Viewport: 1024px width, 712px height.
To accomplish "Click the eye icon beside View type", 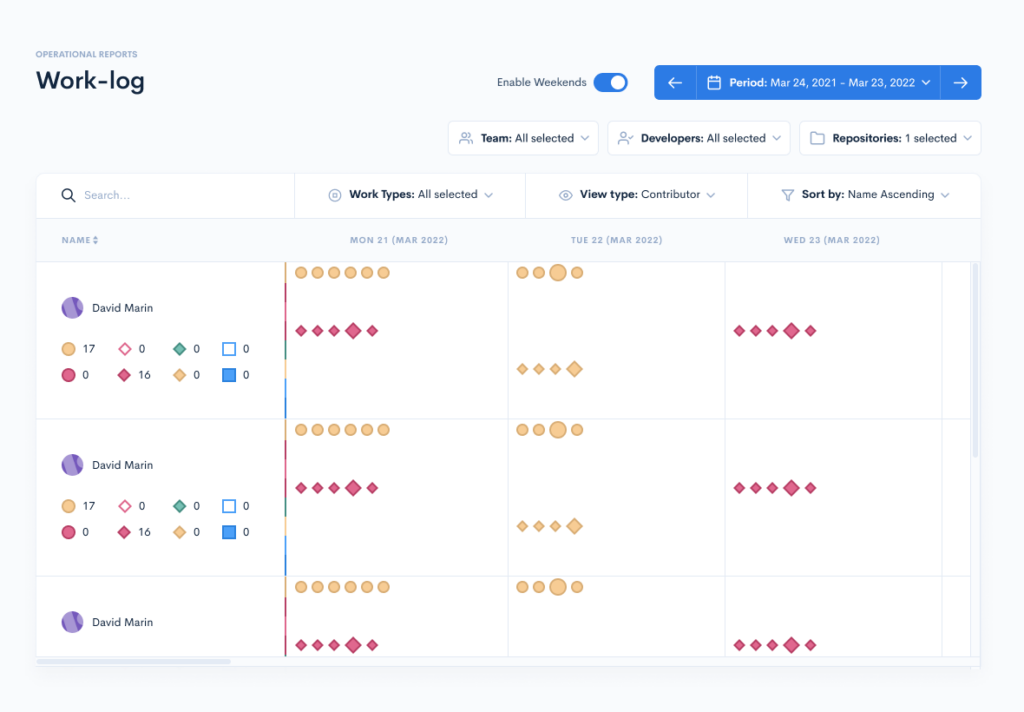I will tap(567, 195).
